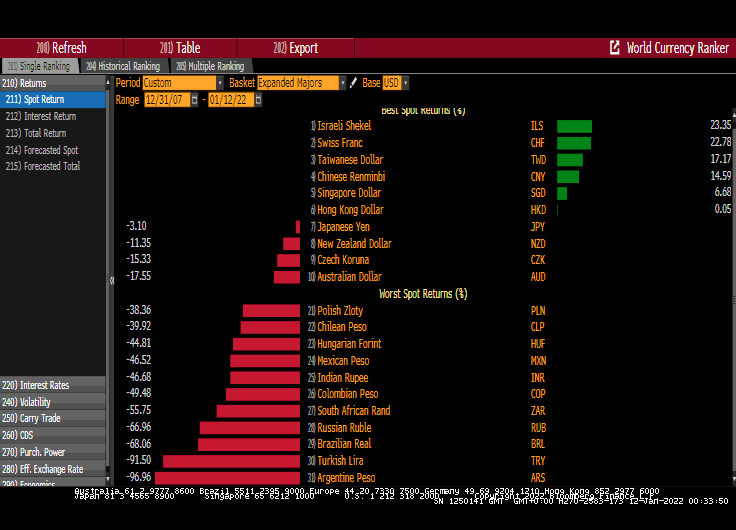This screenshot has width=736, height=530.
Task: Click the Indian Rupee row label
Action: pyautogui.click(x=343, y=377)
